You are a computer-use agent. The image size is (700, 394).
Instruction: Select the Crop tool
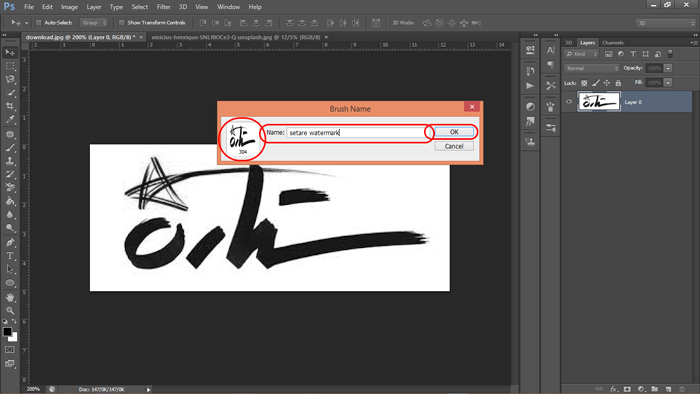[10, 106]
